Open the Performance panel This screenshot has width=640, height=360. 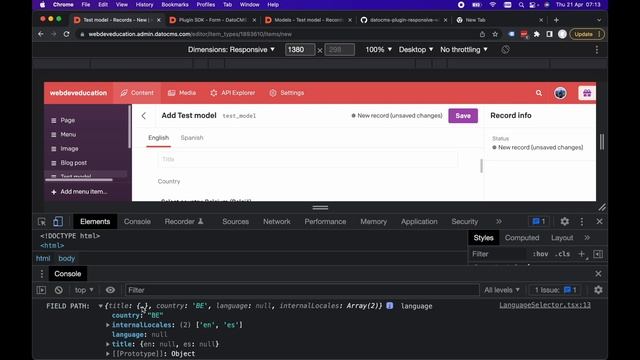tap(325, 222)
